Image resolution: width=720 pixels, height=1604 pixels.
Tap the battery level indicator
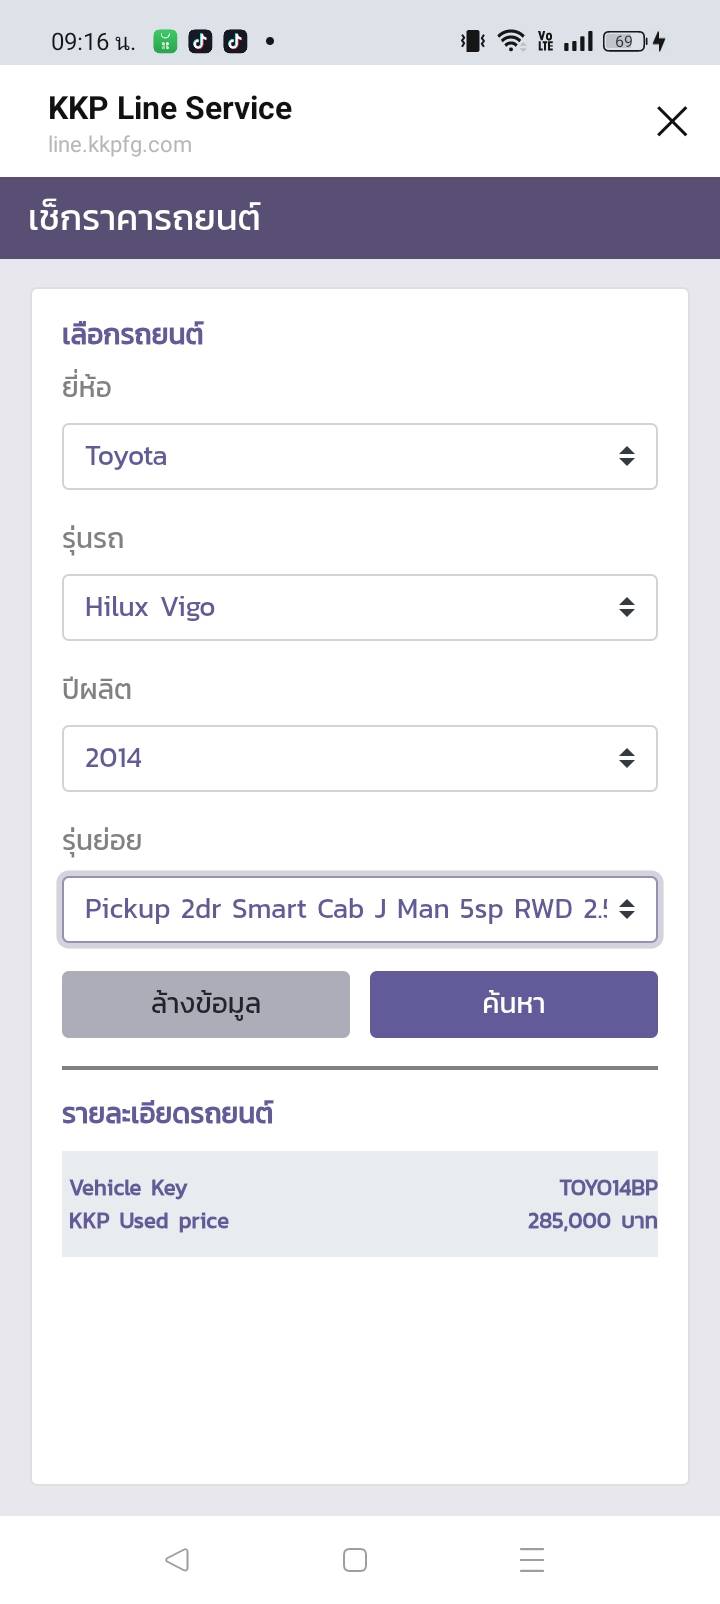click(x=626, y=41)
